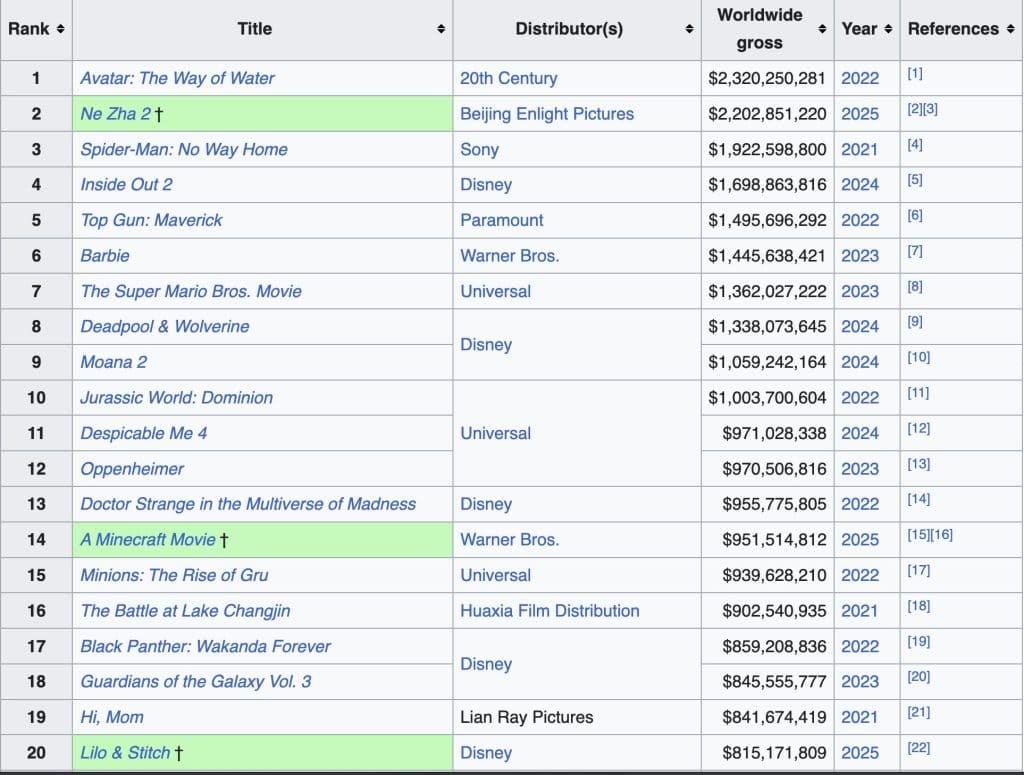Open Disney link in Inside Out 2 row
The width and height of the screenshot is (1024, 775).
pyautogui.click(x=486, y=185)
